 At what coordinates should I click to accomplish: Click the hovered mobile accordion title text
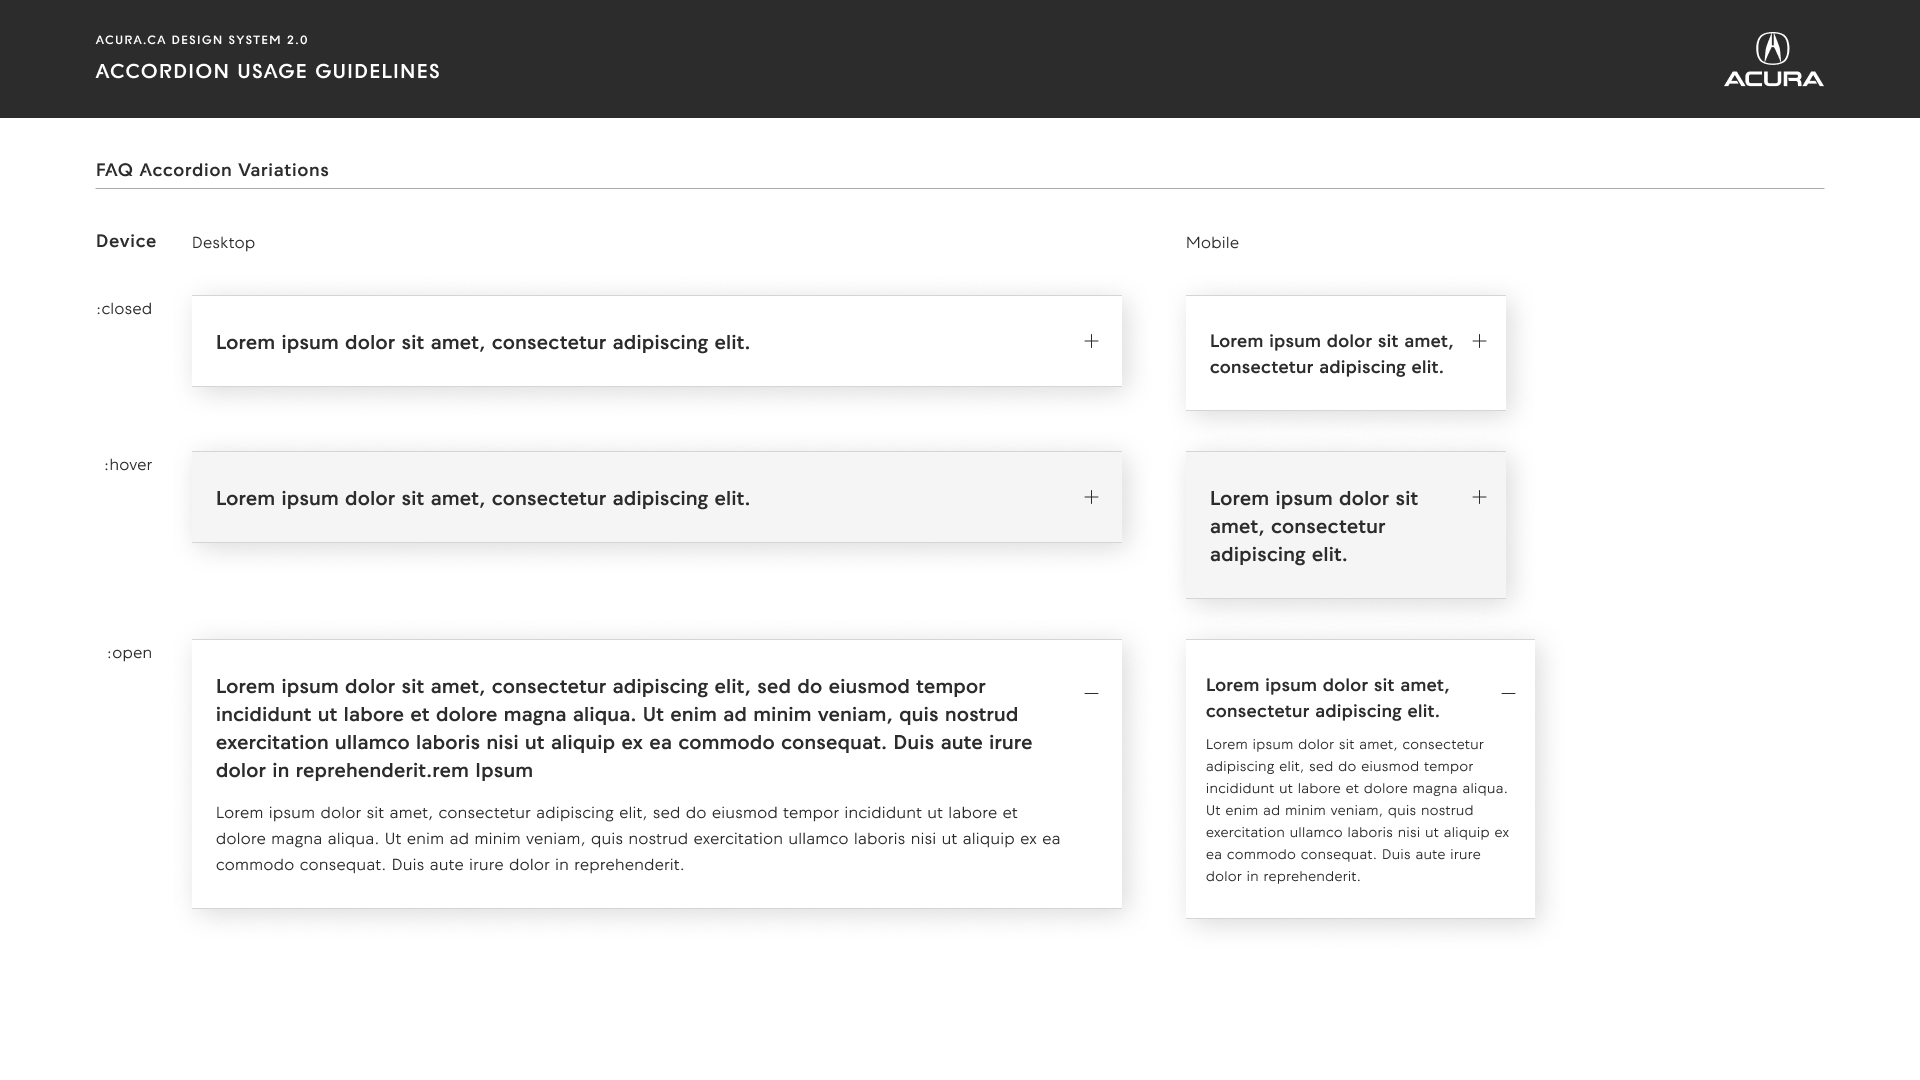pyautogui.click(x=1314, y=526)
